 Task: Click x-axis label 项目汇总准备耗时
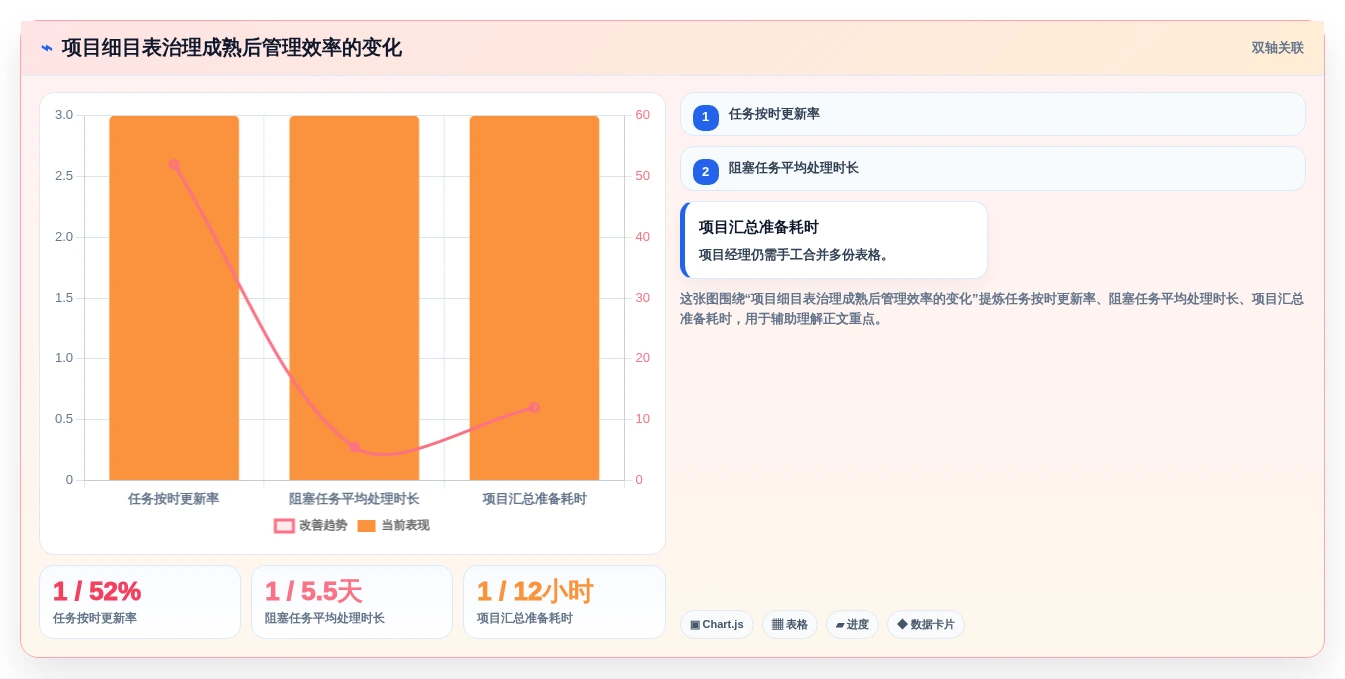coord(534,499)
